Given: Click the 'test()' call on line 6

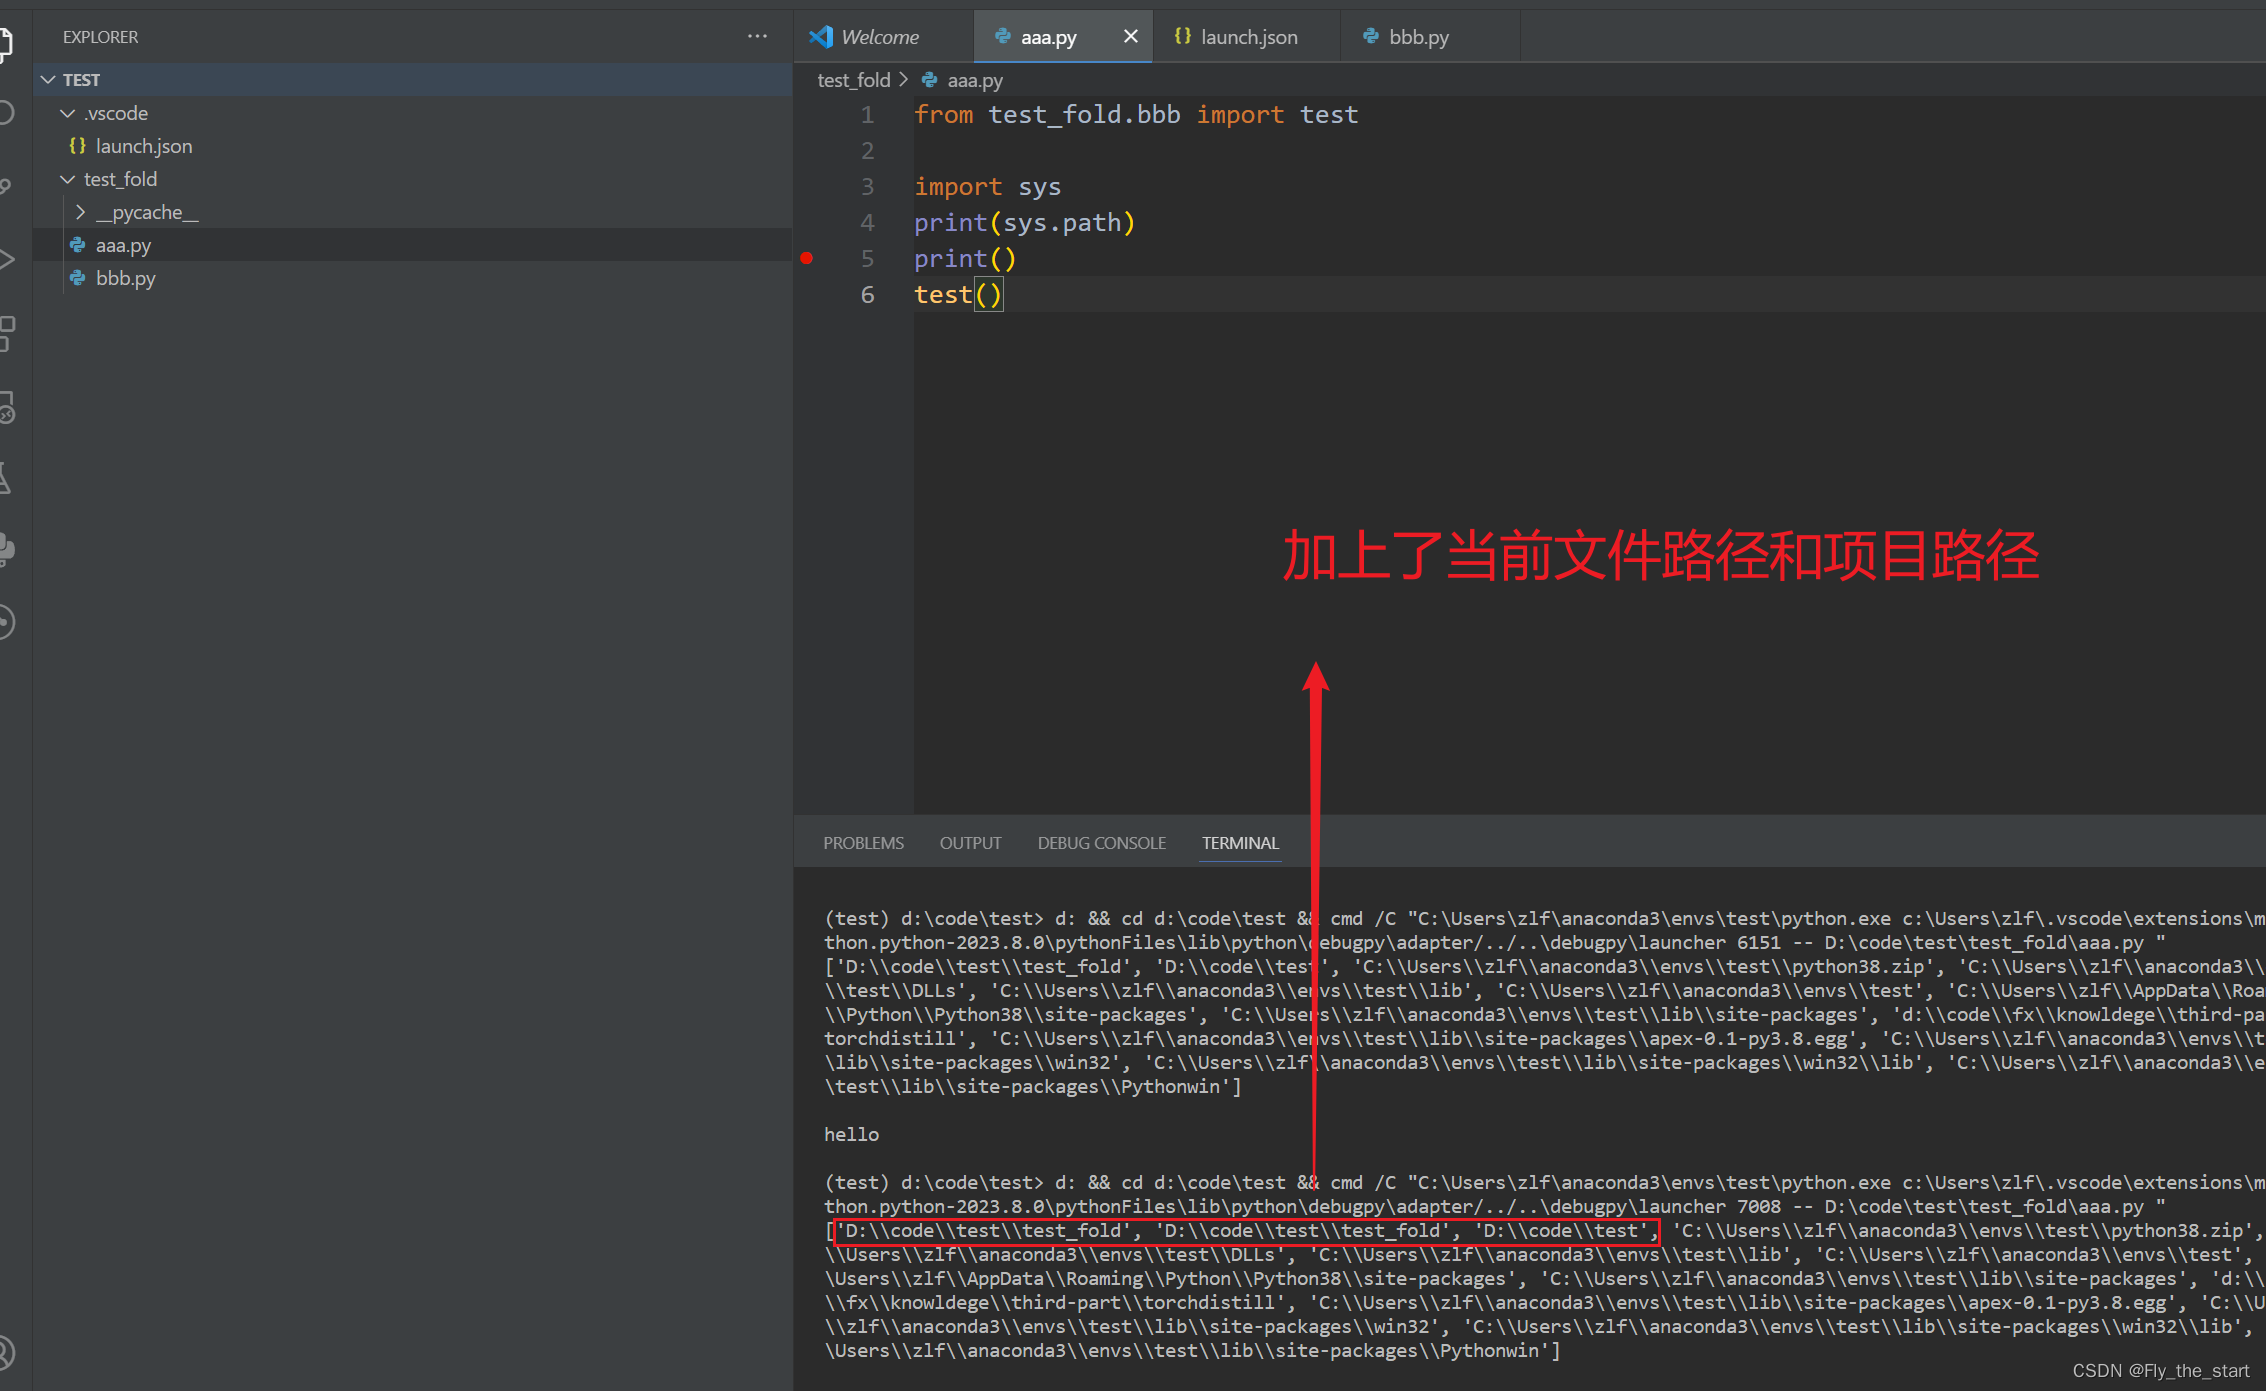Looking at the screenshot, I should [958, 295].
